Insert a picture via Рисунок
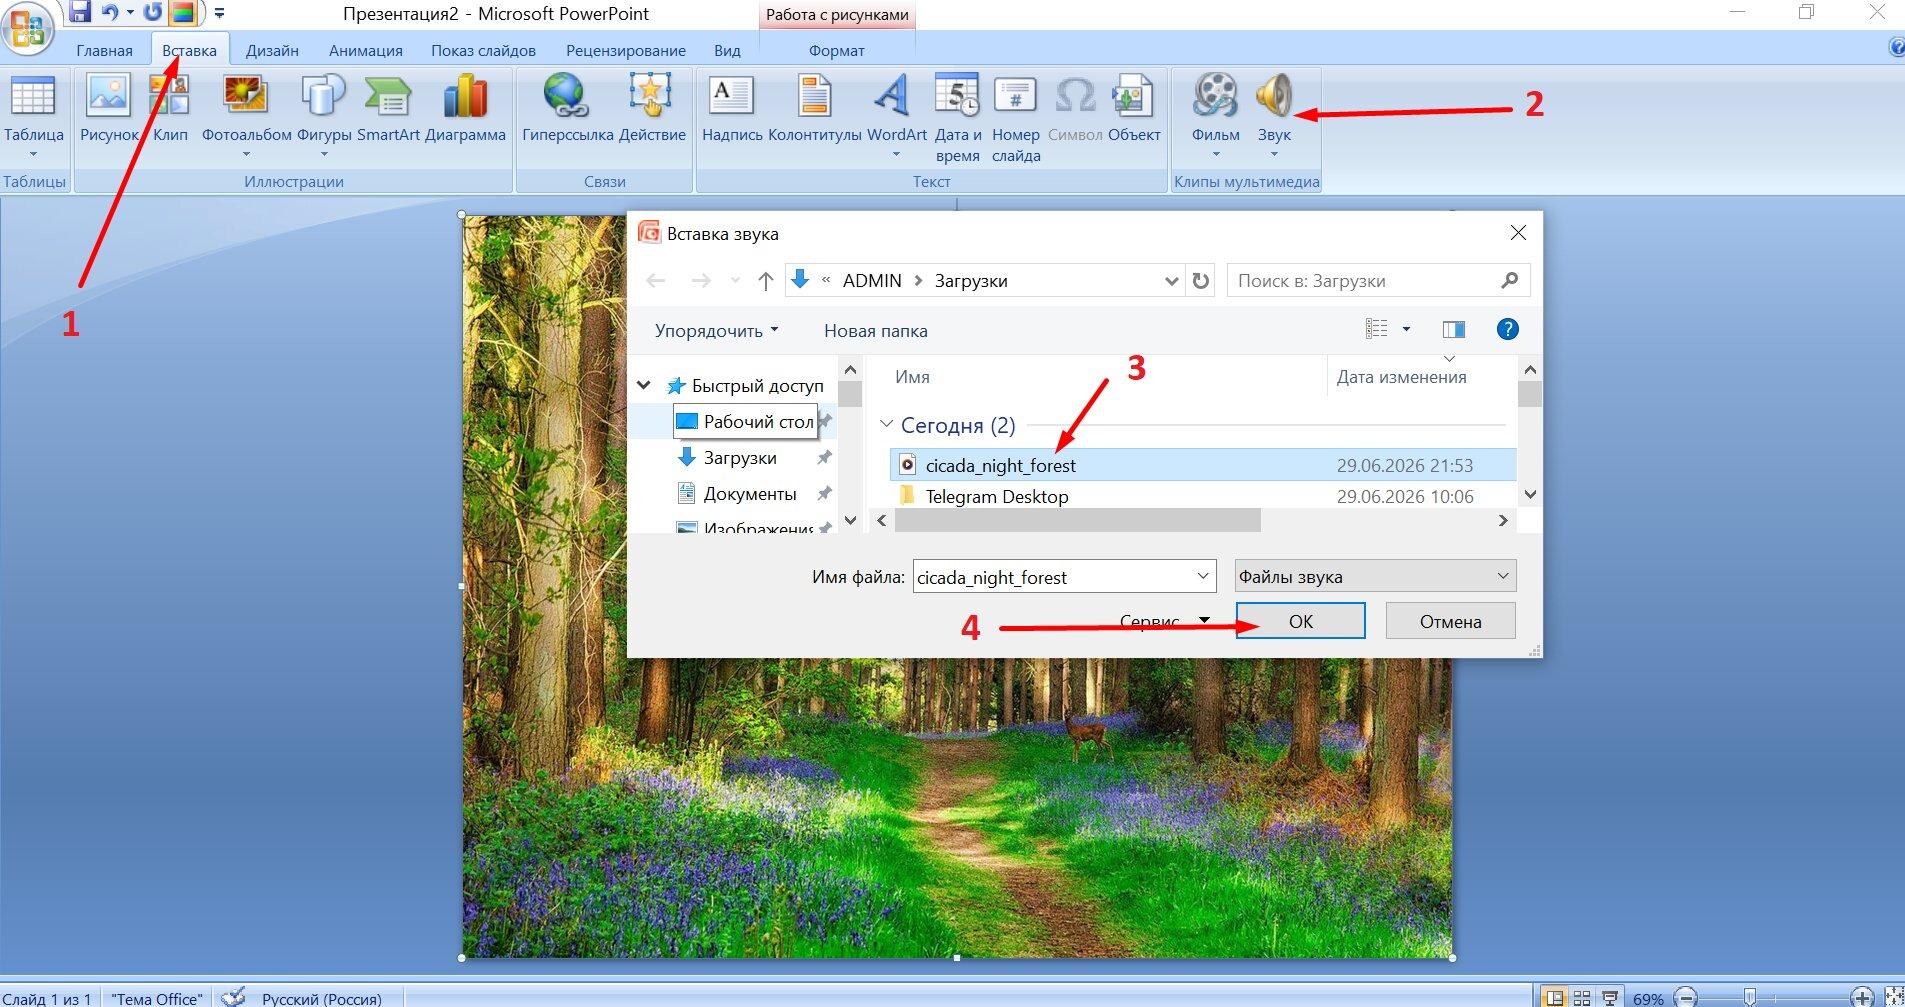1905x1007 pixels. [109, 110]
